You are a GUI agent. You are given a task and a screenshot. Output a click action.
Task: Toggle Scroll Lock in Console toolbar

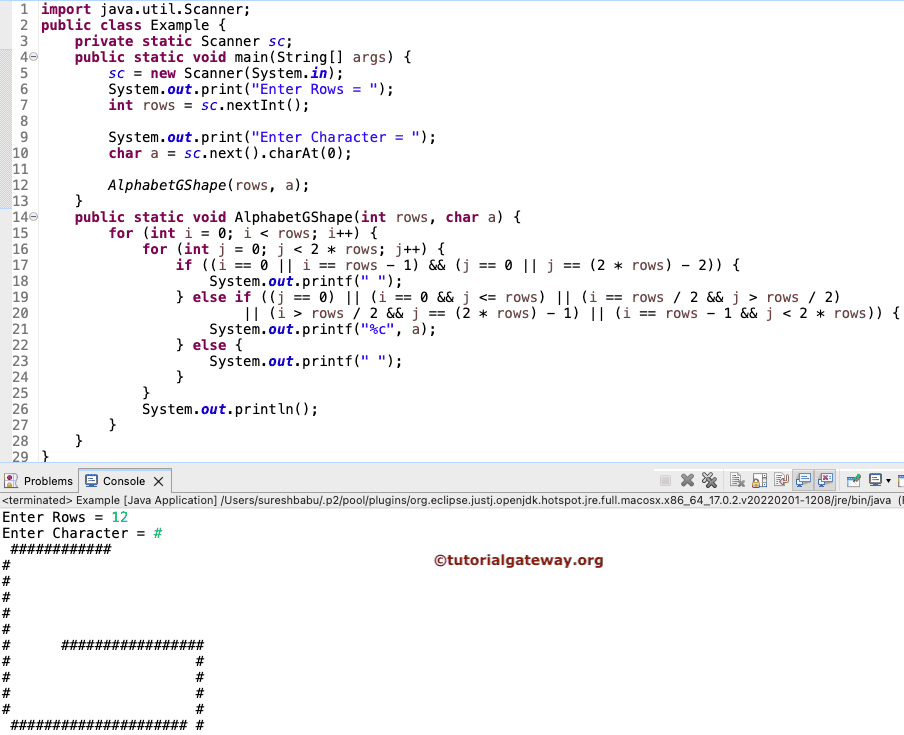(x=760, y=480)
